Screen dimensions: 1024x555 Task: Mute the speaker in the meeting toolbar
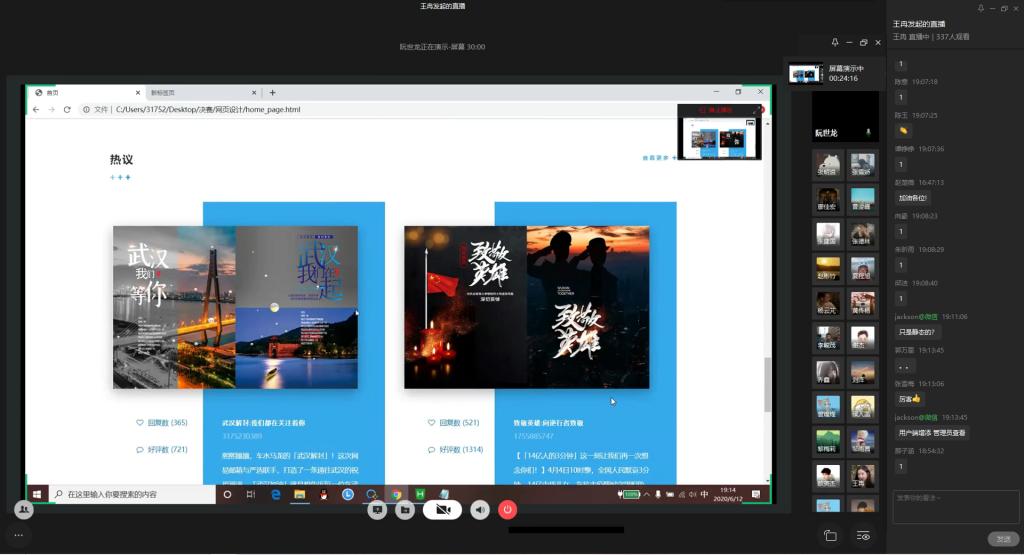480,510
